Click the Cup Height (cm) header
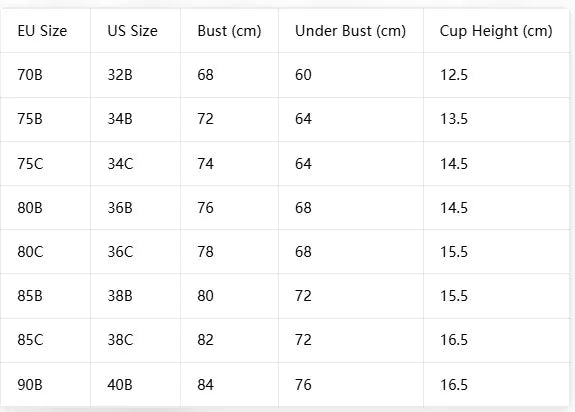The image size is (575, 412). tap(496, 31)
